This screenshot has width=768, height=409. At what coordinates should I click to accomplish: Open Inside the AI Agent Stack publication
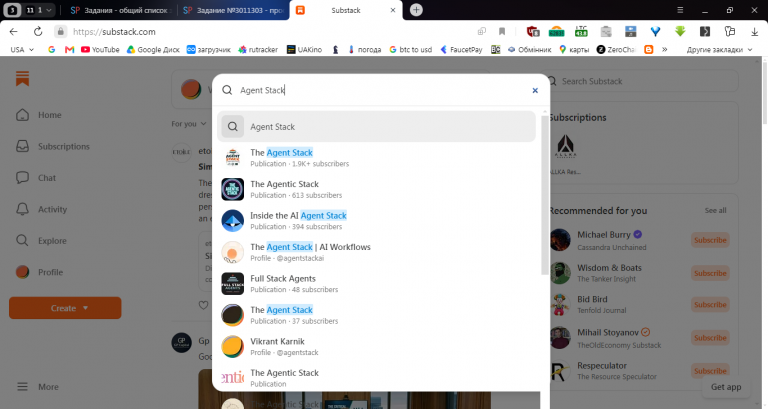coord(376,220)
